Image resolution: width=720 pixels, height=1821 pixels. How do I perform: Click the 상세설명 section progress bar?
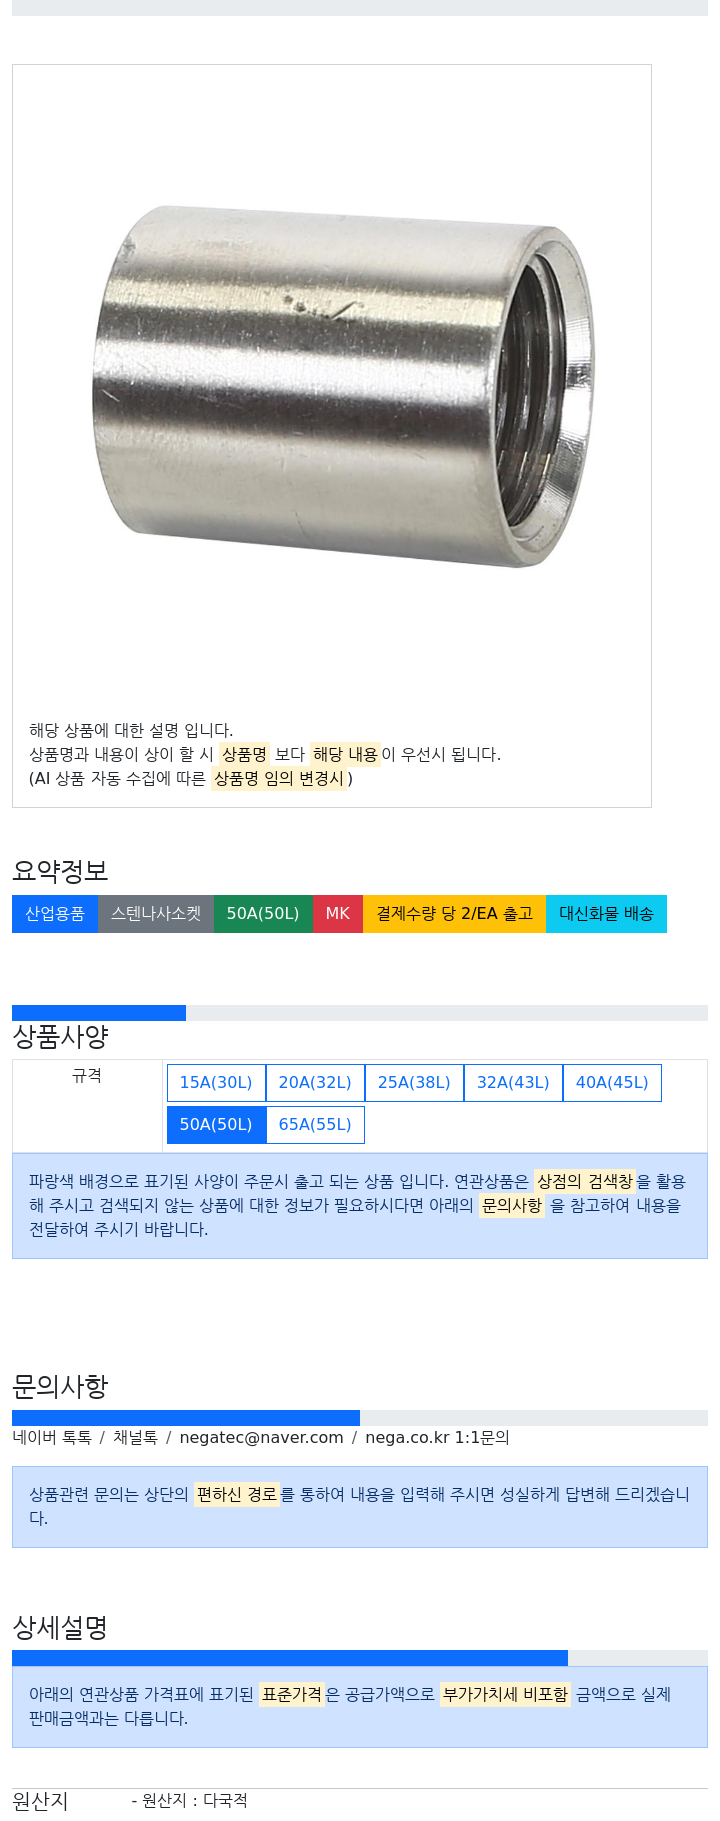(x=360, y=1658)
